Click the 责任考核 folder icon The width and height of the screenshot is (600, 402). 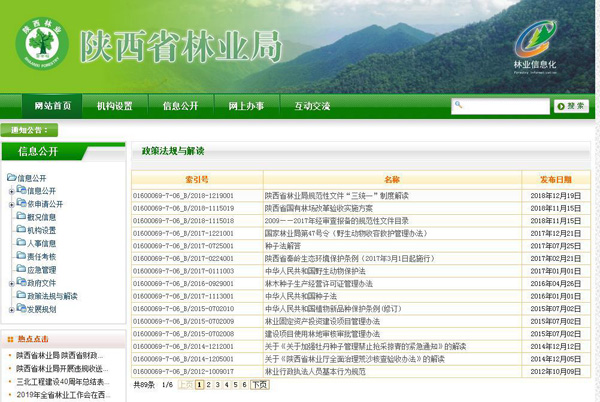(x=20, y=256)
